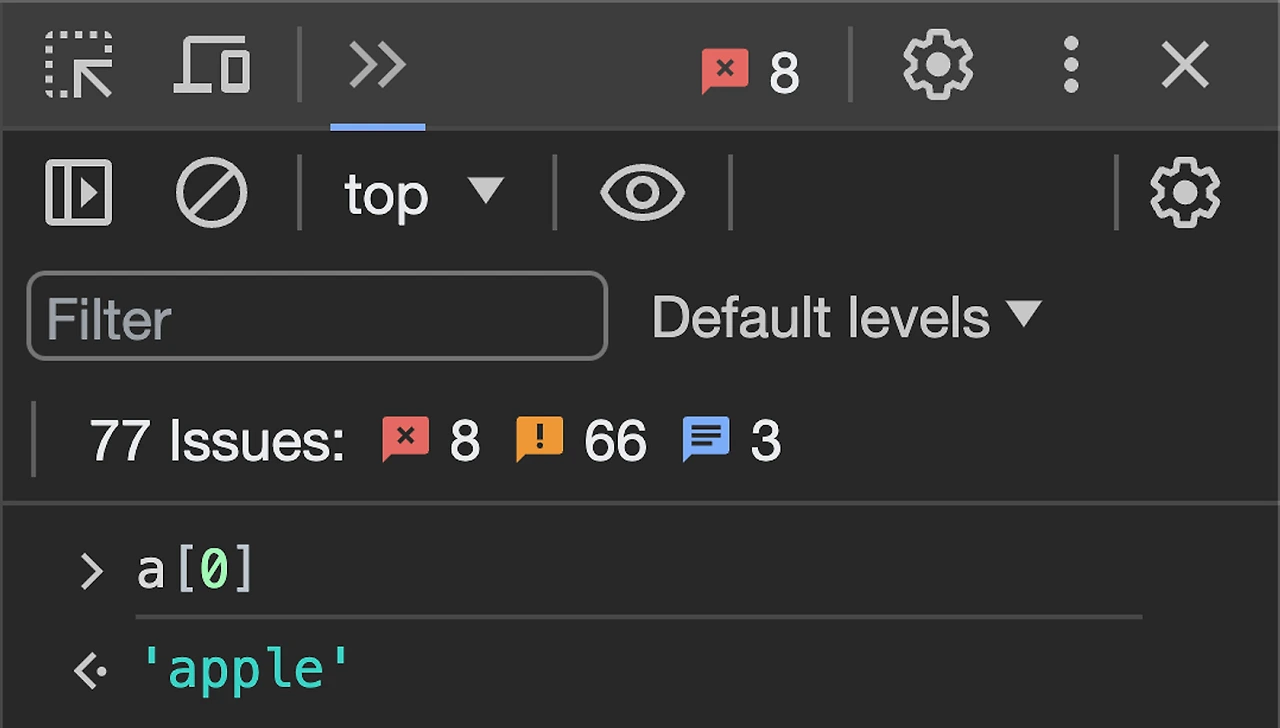Select the a[0] console command entry

click(x=196, y=570)
